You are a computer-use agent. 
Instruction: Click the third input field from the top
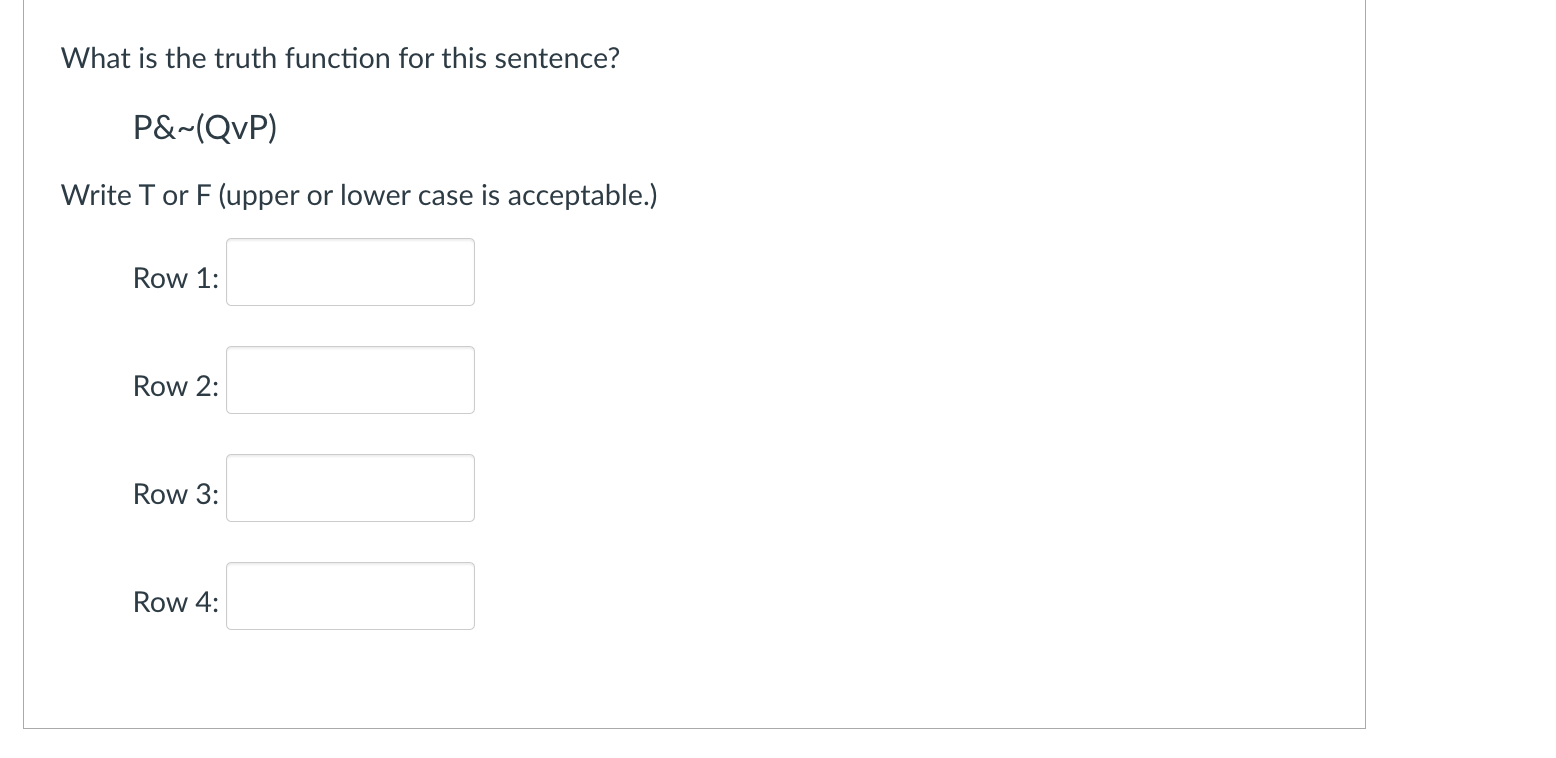tap(350, 488)
